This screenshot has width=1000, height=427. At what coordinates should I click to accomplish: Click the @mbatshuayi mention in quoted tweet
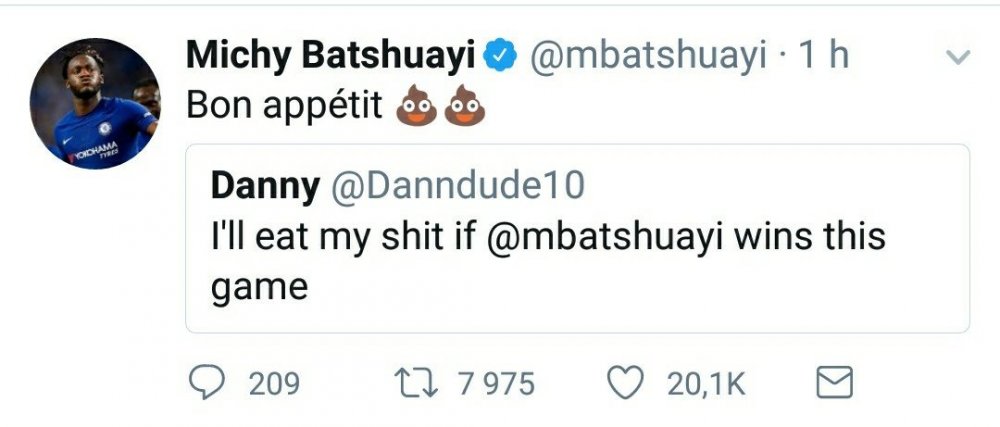[606, 237]
